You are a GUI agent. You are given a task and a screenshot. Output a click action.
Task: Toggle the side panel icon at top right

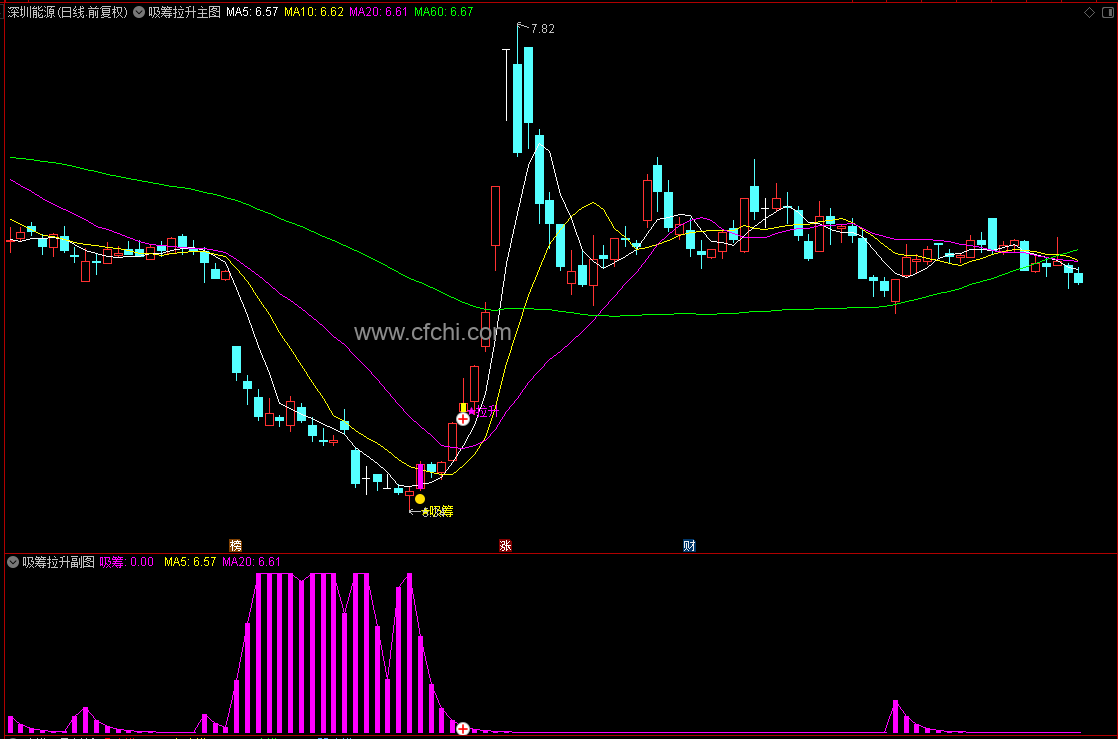coord(1109,12)
